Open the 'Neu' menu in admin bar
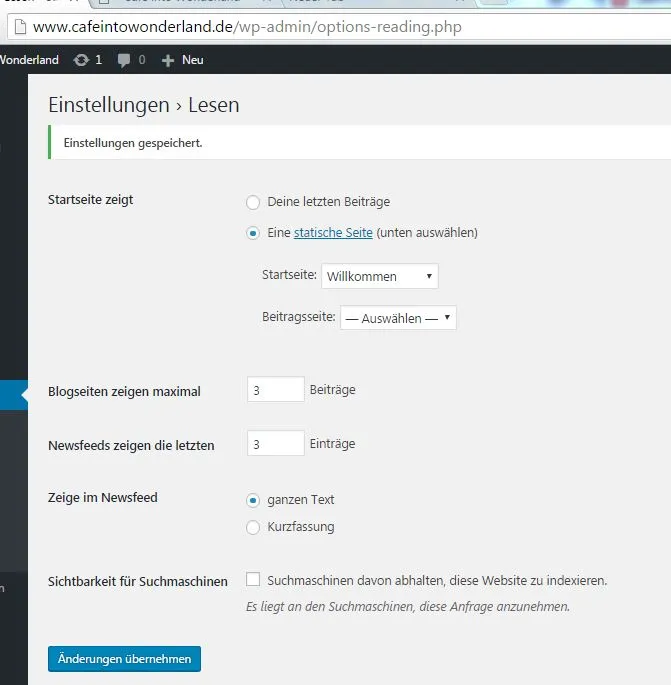This screenshot has height=685, width=671. coord(192,60)
